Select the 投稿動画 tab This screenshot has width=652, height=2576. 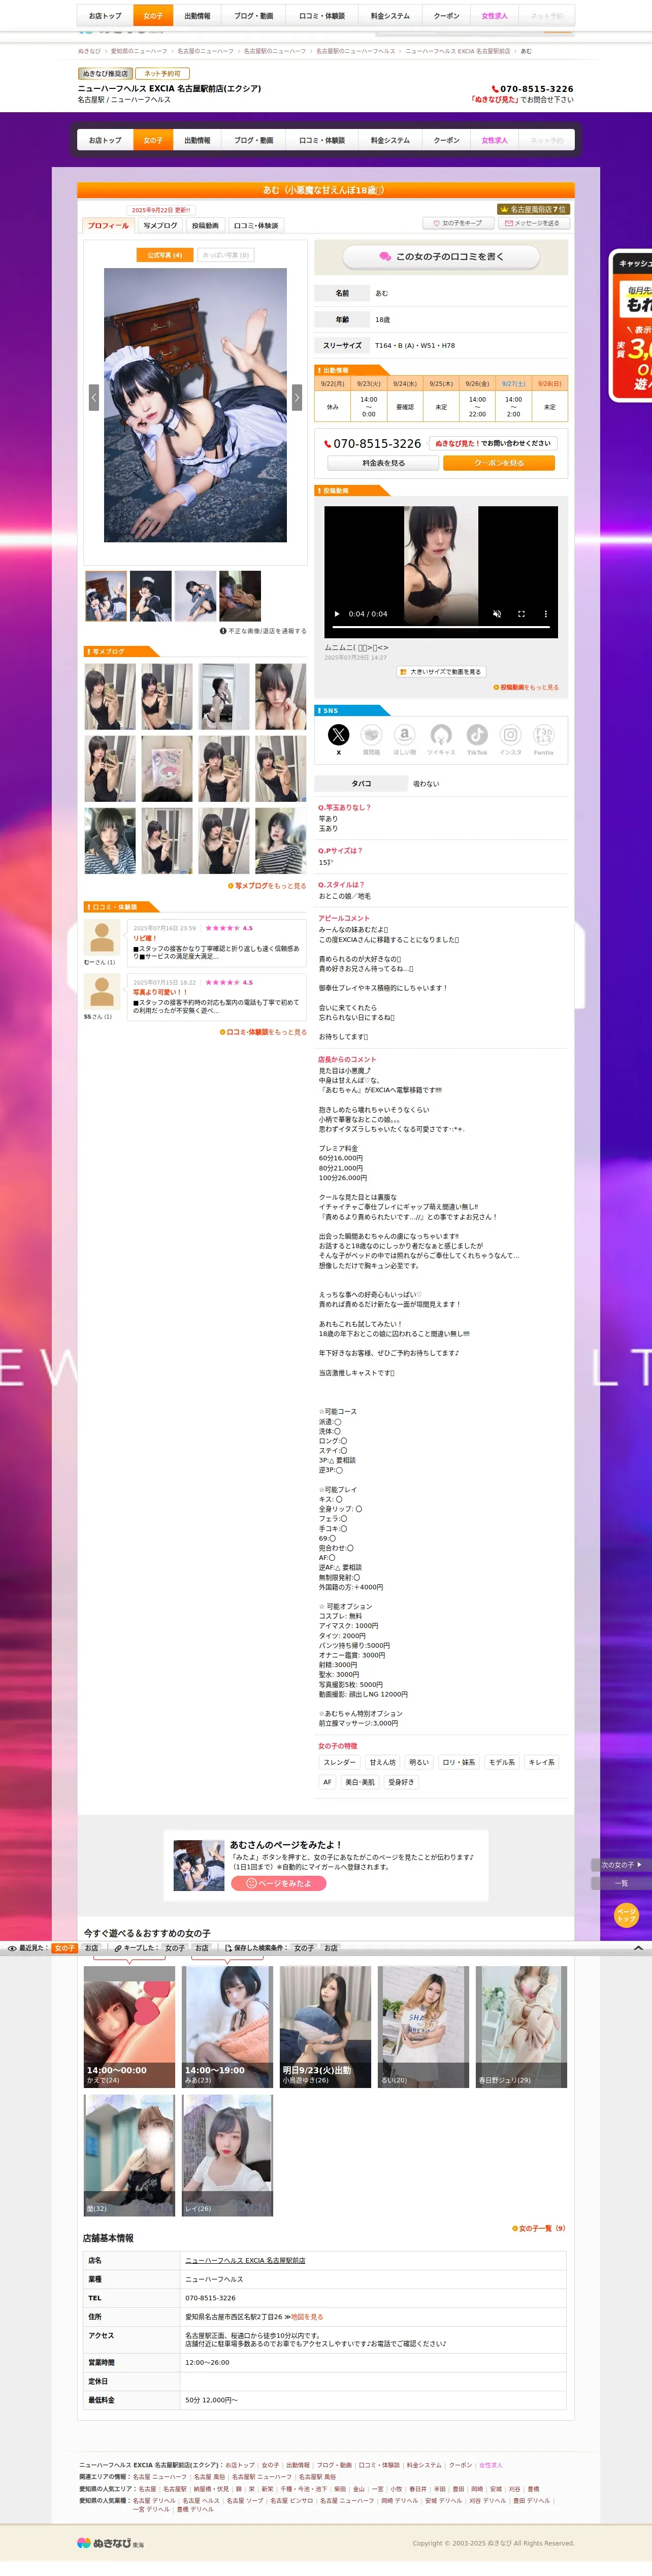205,226
